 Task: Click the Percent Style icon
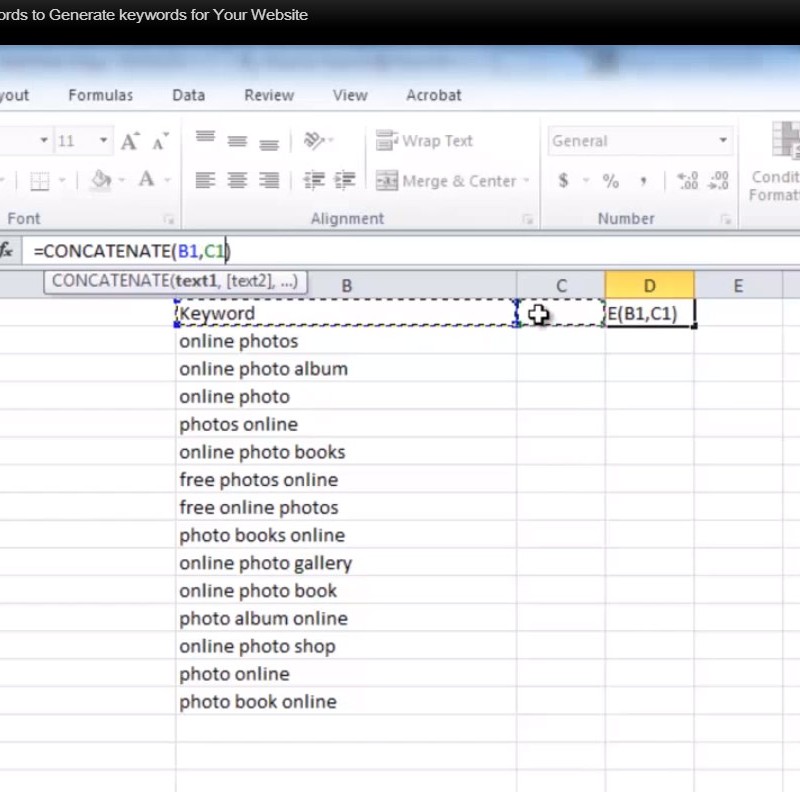coord(610,181)
